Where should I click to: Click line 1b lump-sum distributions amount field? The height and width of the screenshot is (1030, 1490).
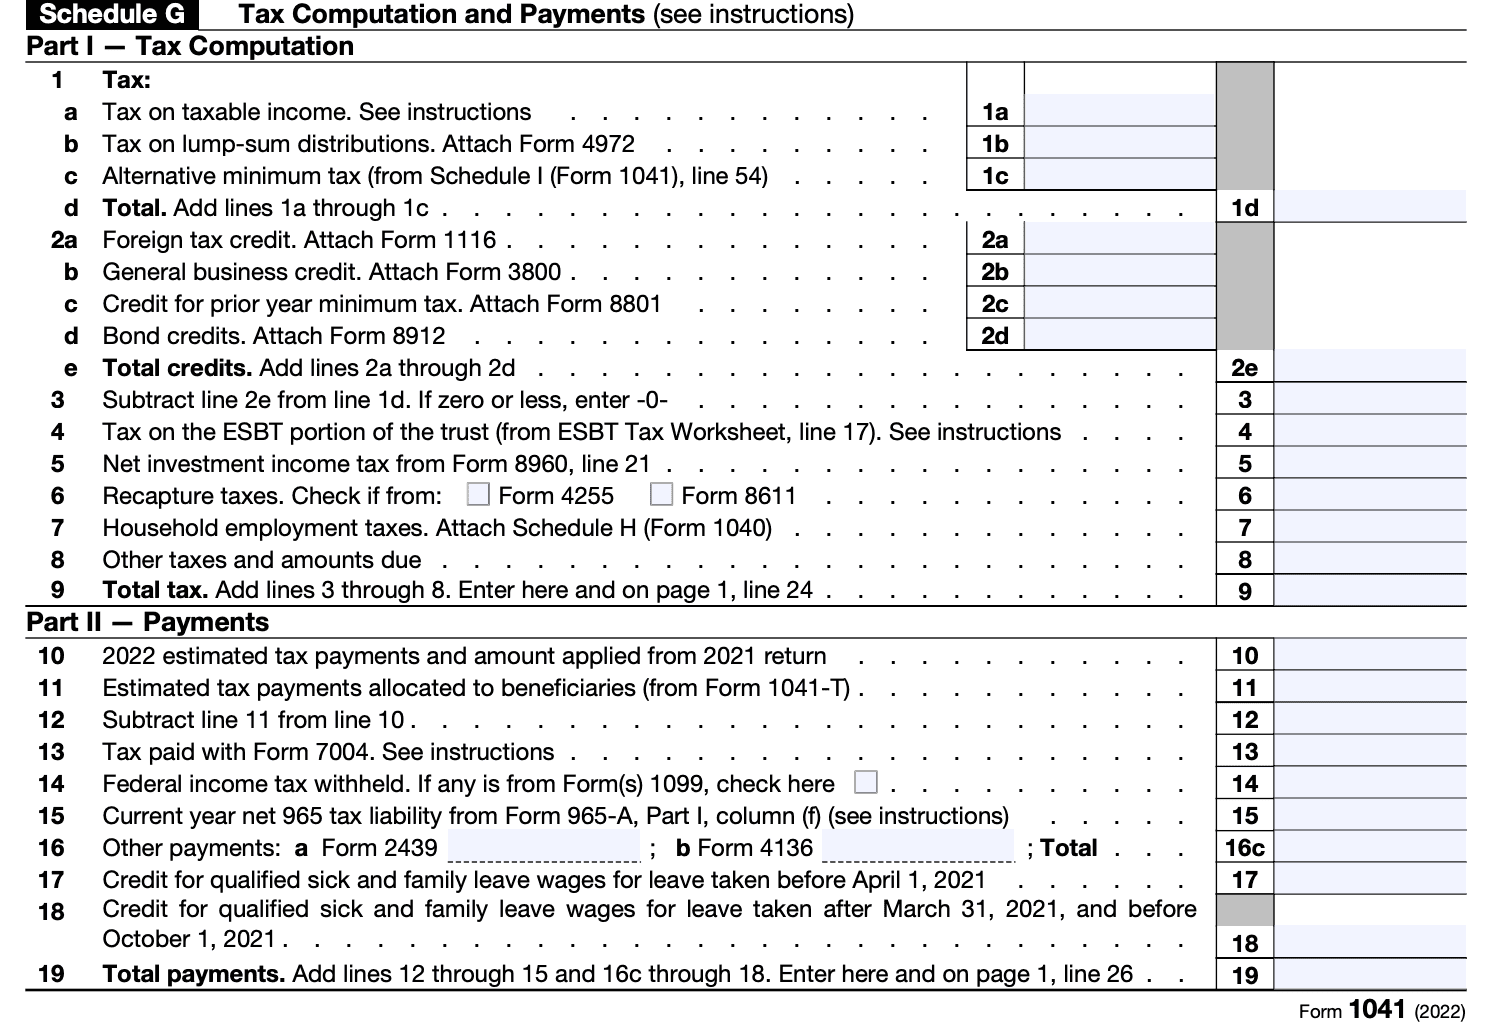pos(1118,143)
